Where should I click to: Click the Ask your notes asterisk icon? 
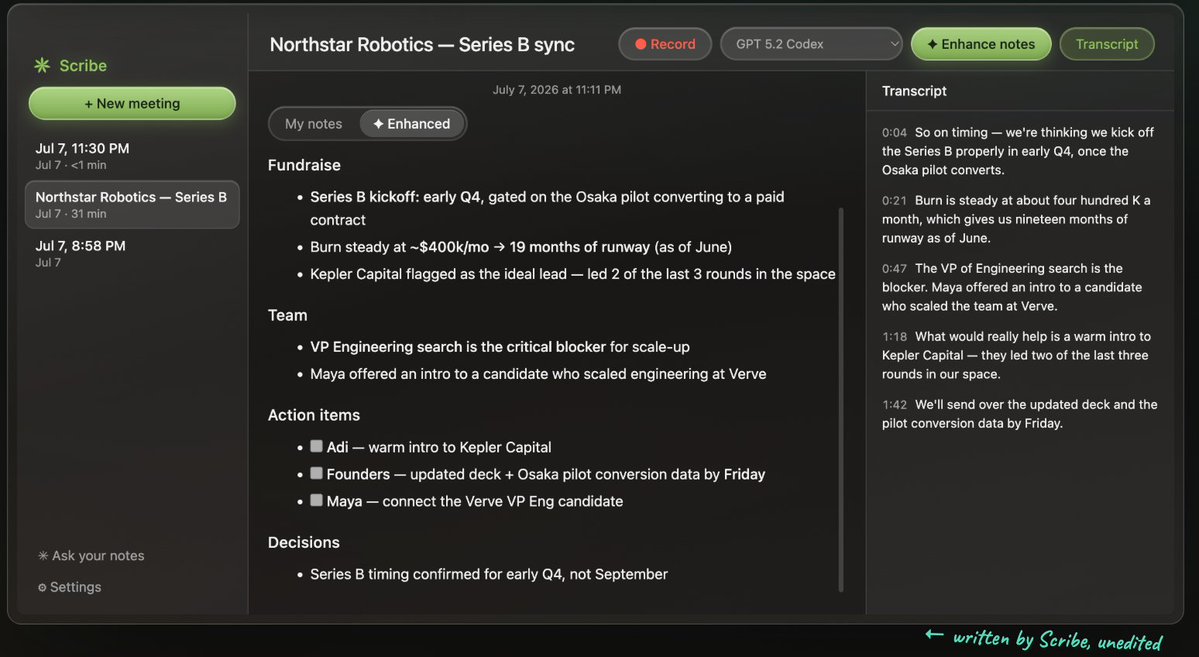[43, 555]
